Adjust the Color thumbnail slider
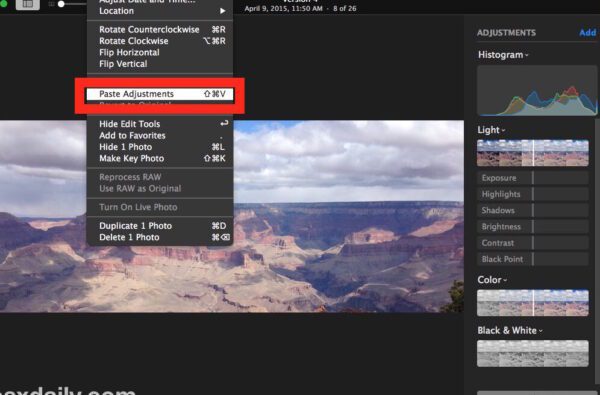 [533, 303]
